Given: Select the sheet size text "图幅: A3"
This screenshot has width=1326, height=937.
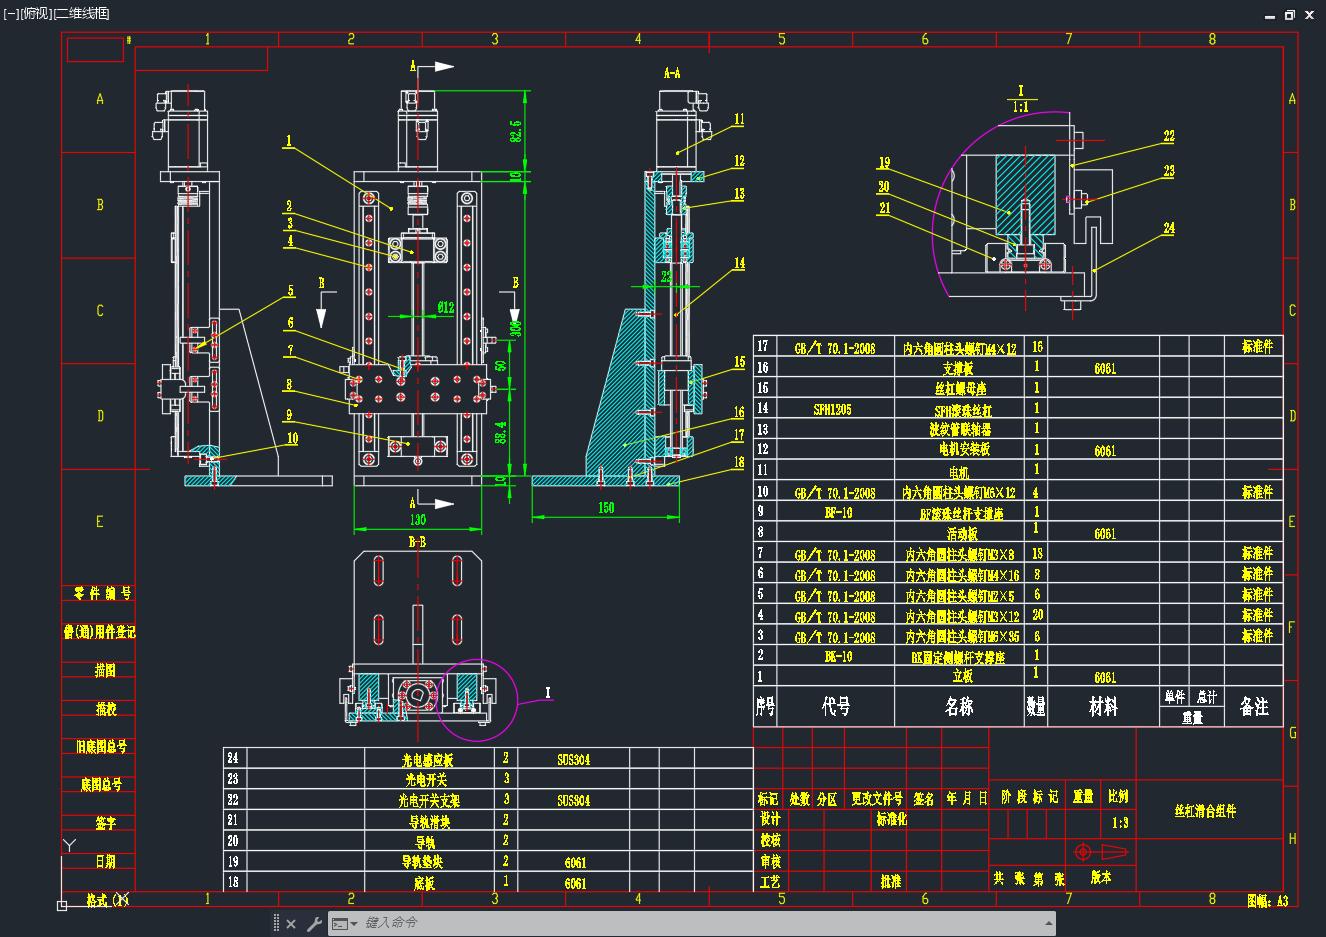Looking at the screenshot, I should (1268, 901).
